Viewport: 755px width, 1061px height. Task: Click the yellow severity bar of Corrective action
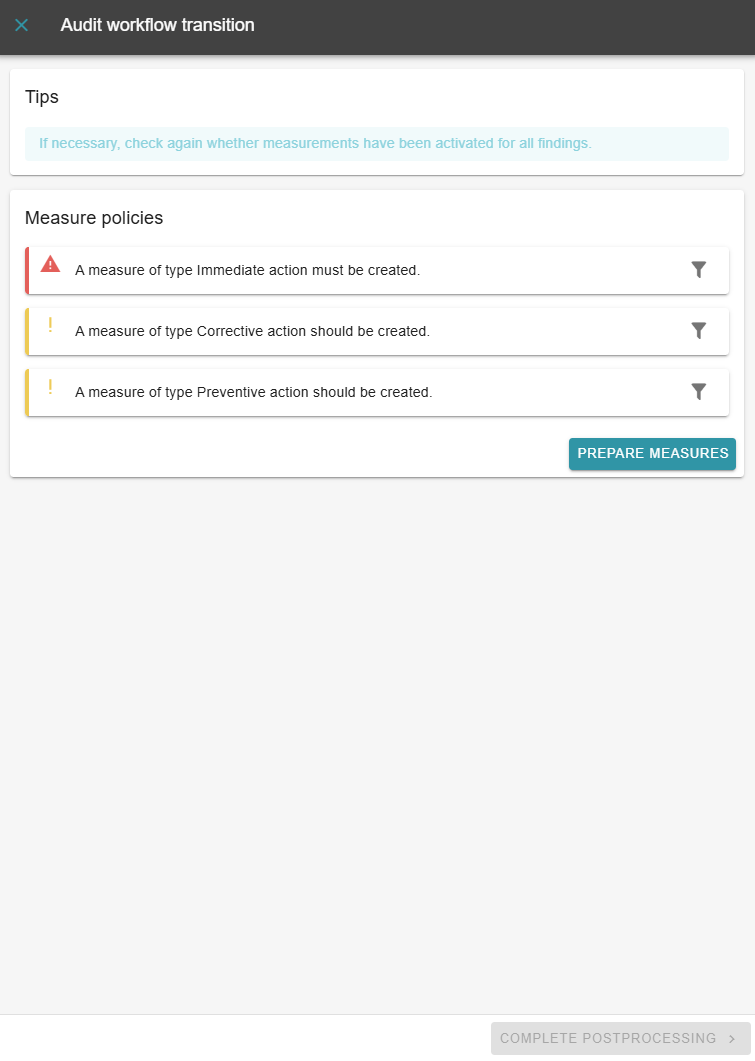27,331
